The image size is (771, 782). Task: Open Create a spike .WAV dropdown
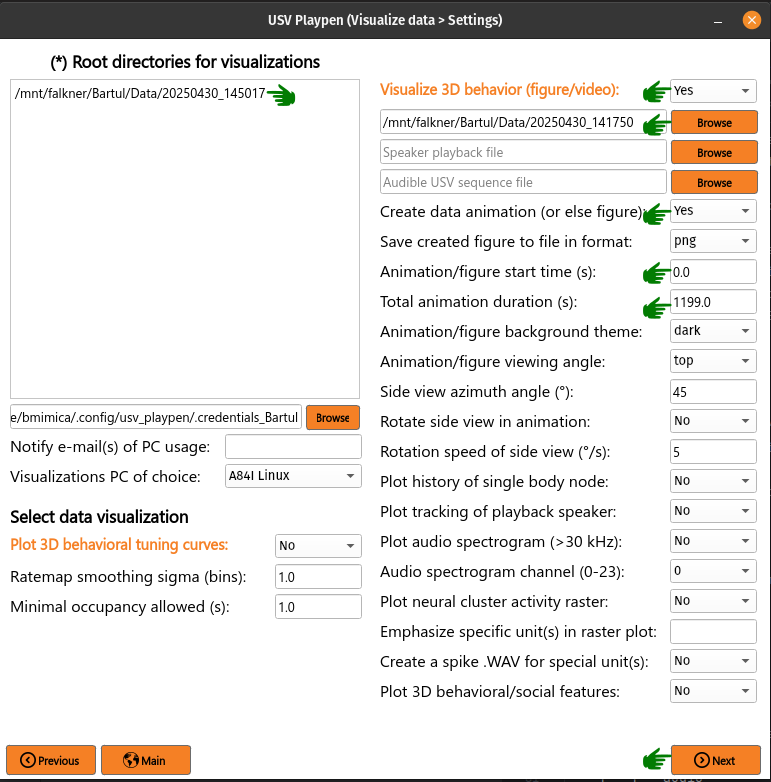tap(713, 661)
